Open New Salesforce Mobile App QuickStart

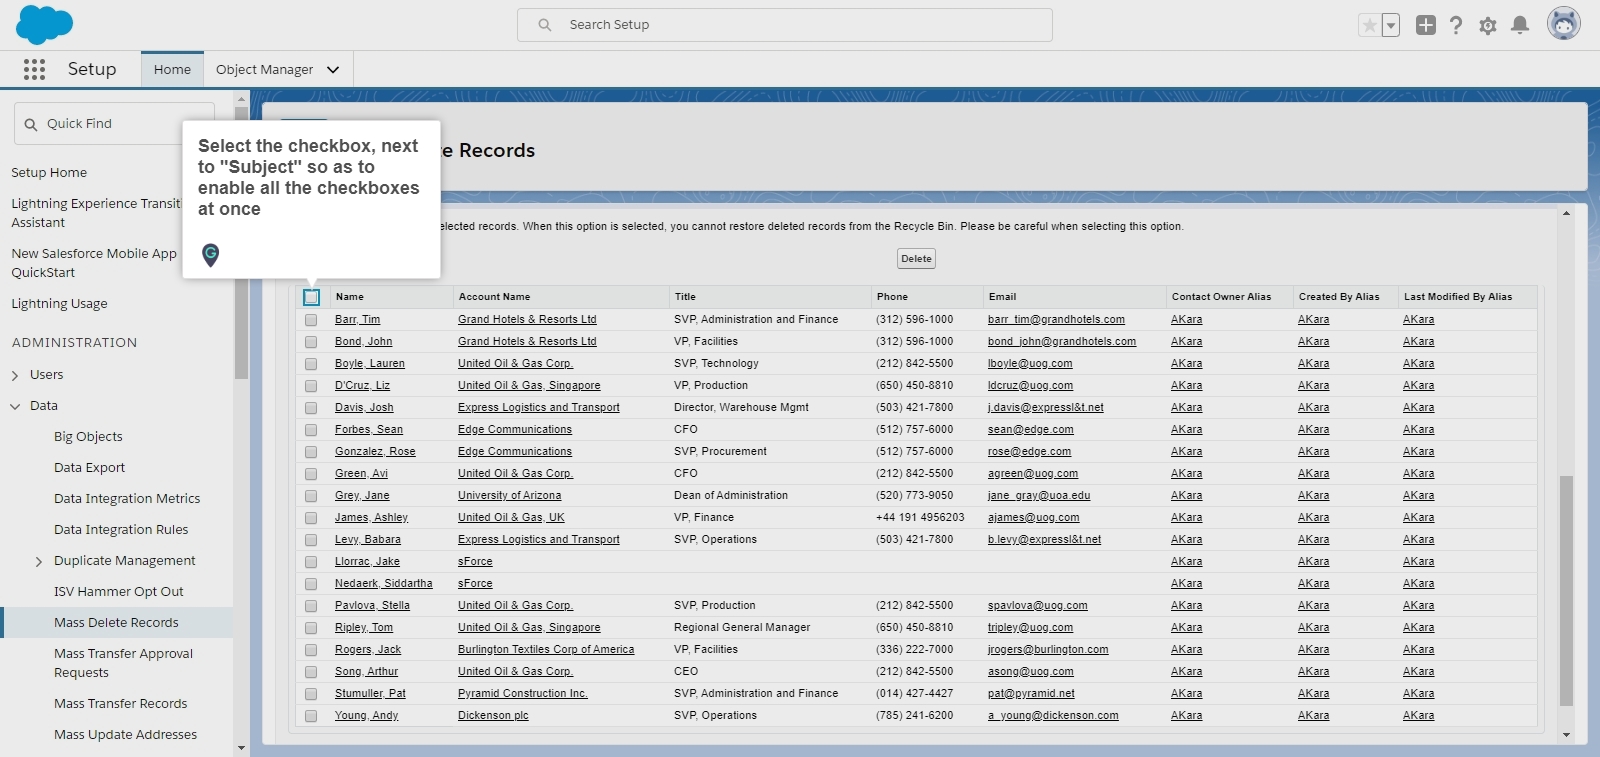point(94,263)
